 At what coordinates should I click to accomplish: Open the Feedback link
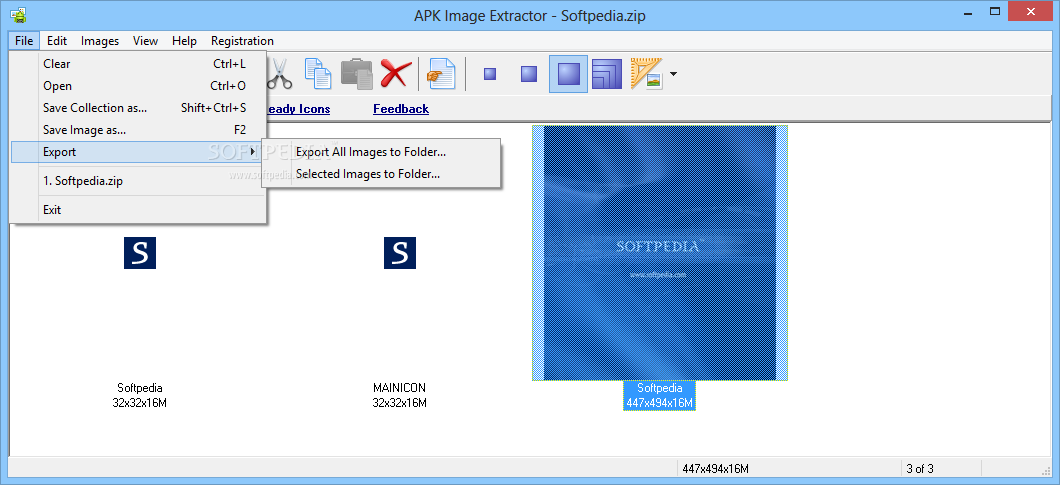[401, 109]
